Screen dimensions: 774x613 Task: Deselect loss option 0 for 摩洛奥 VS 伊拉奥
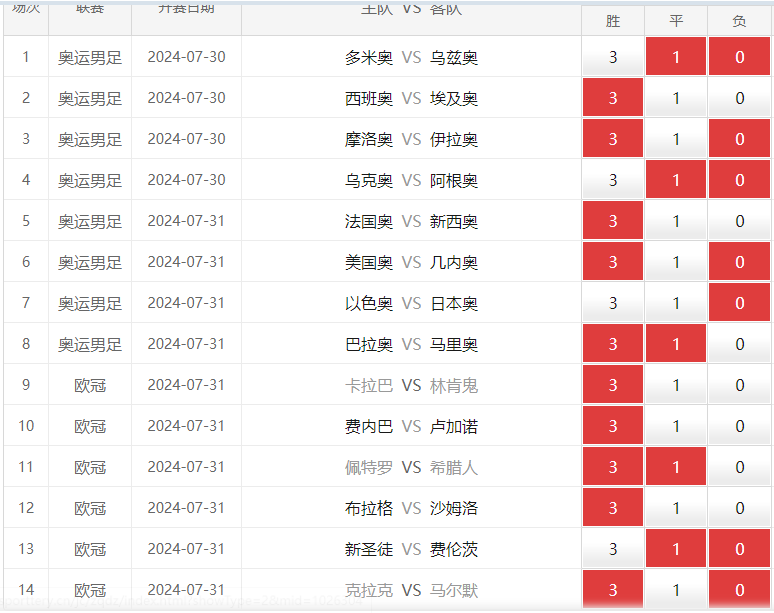tap(739, 139)
